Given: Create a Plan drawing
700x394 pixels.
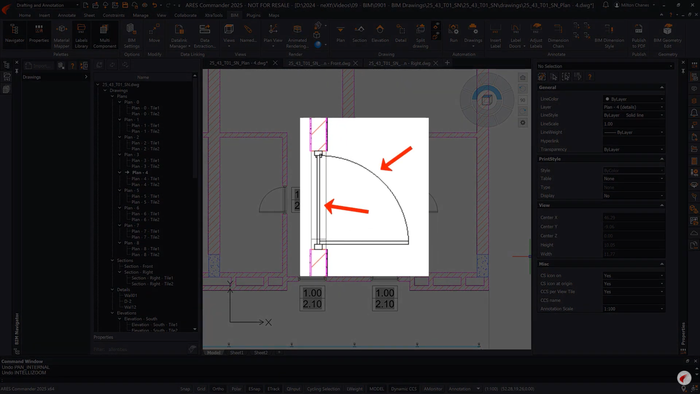Looking at the screenshot, I should [340, 34].
